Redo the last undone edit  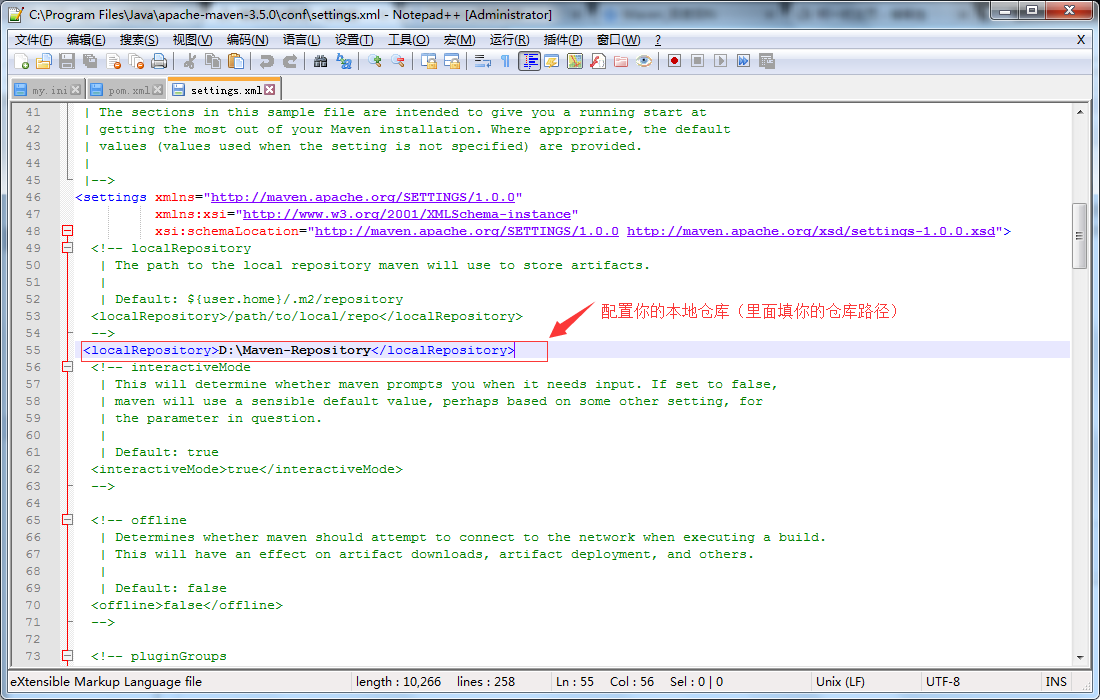click(x=290, y=62)
